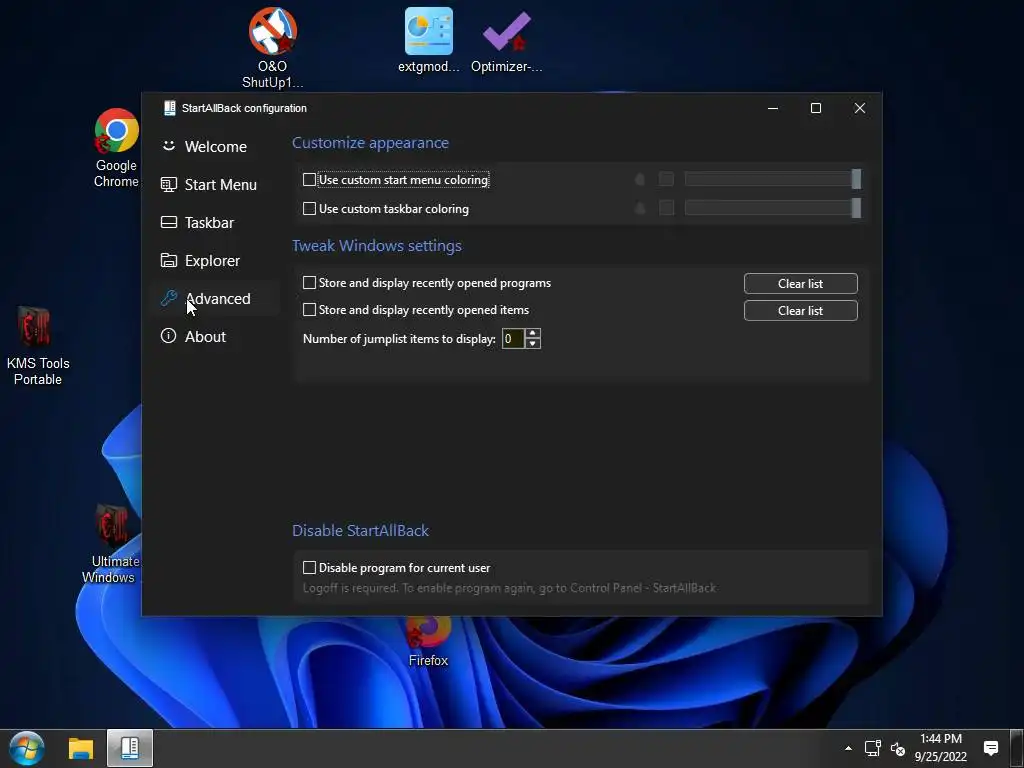Click the start menu color drop icon
Screen dimensions: 1024x768
tap(640, 179)
